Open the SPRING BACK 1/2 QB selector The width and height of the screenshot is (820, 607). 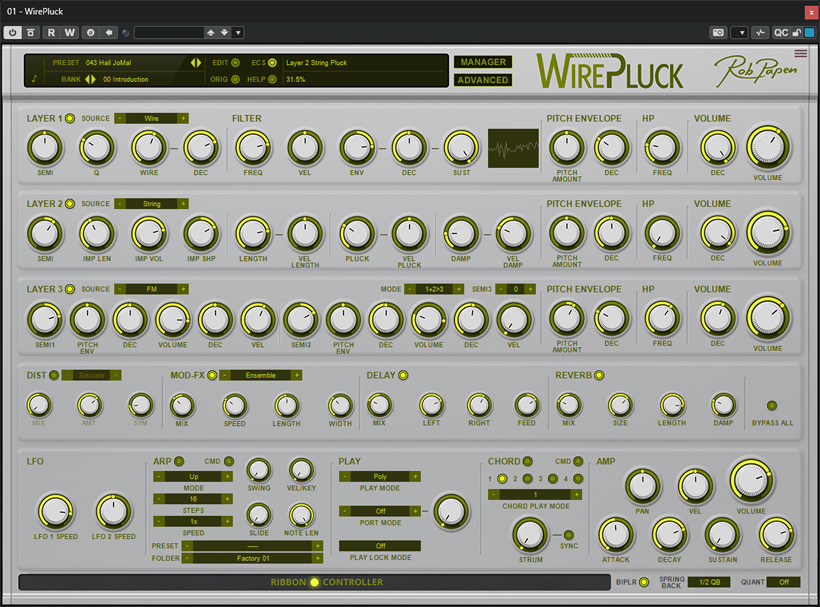click(709, 582)
